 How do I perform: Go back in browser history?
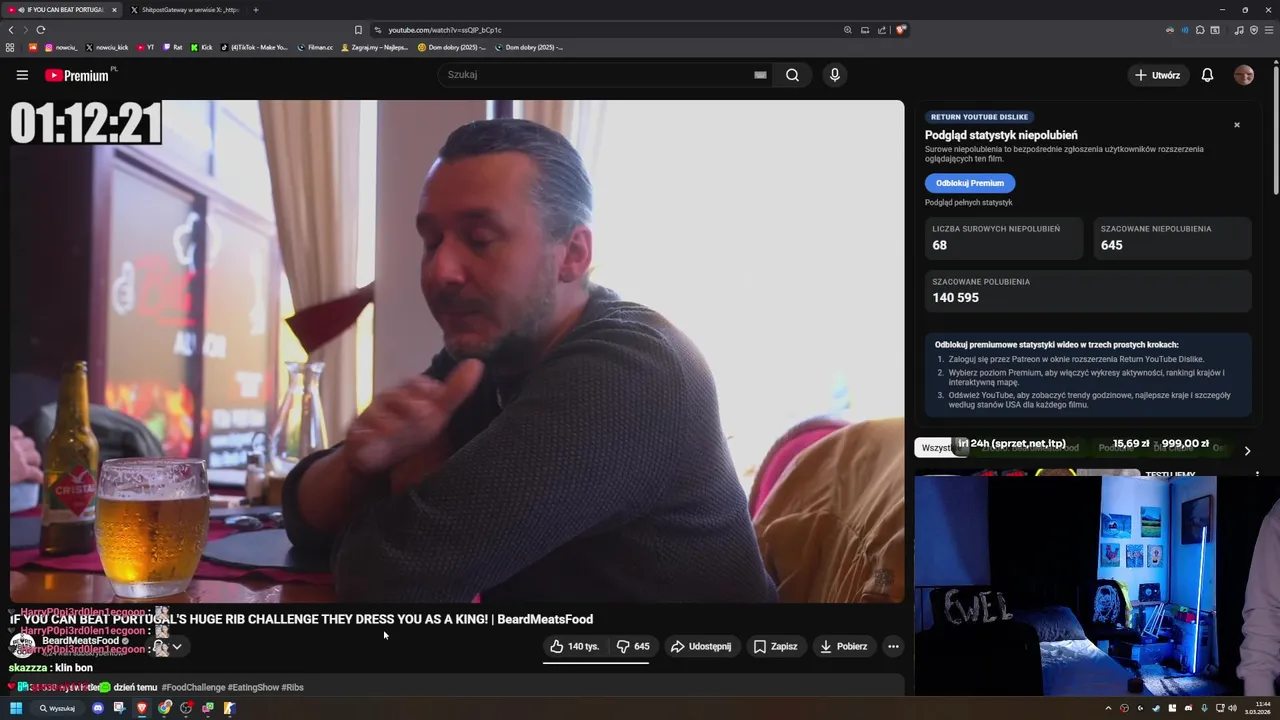[x=11, y=30]
